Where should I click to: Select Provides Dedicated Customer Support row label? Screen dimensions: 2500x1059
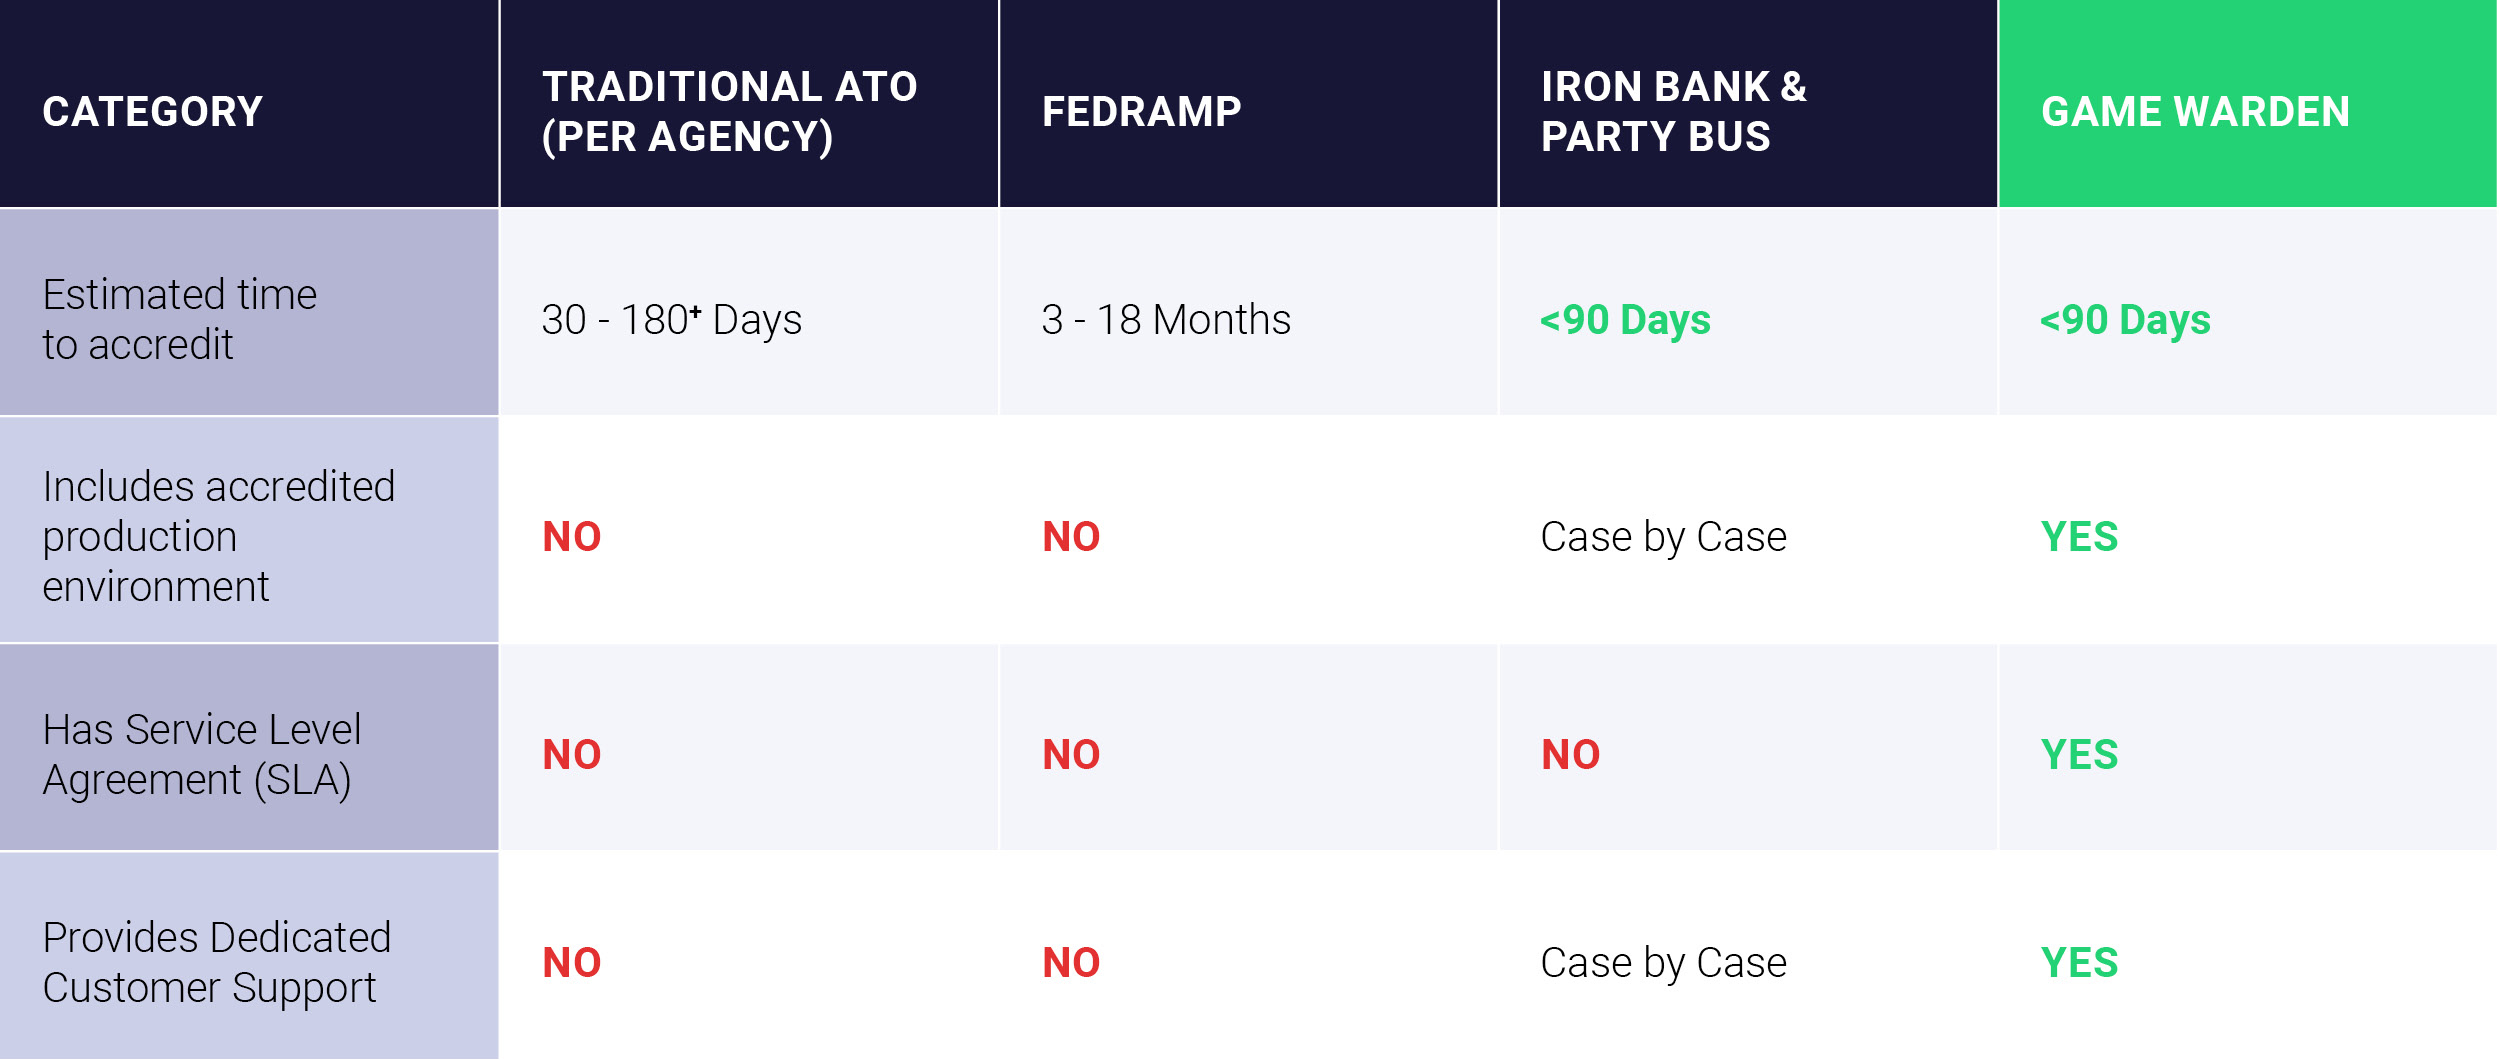click(x=216, y=962)
